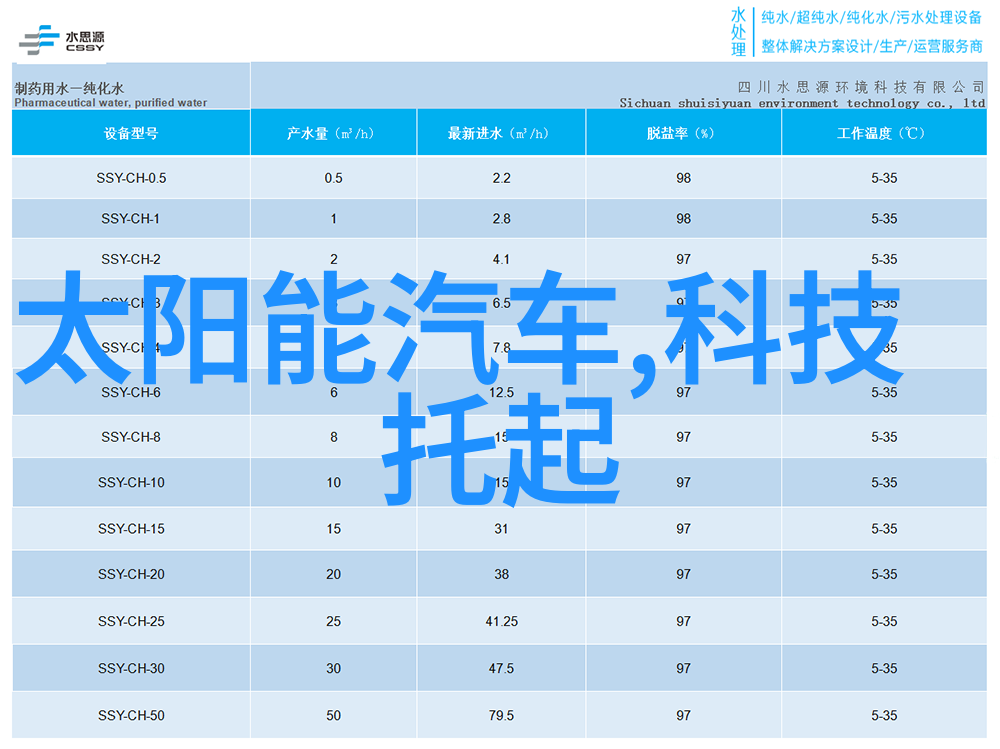Select the Pharmaceutical water, purified water title

111,102
